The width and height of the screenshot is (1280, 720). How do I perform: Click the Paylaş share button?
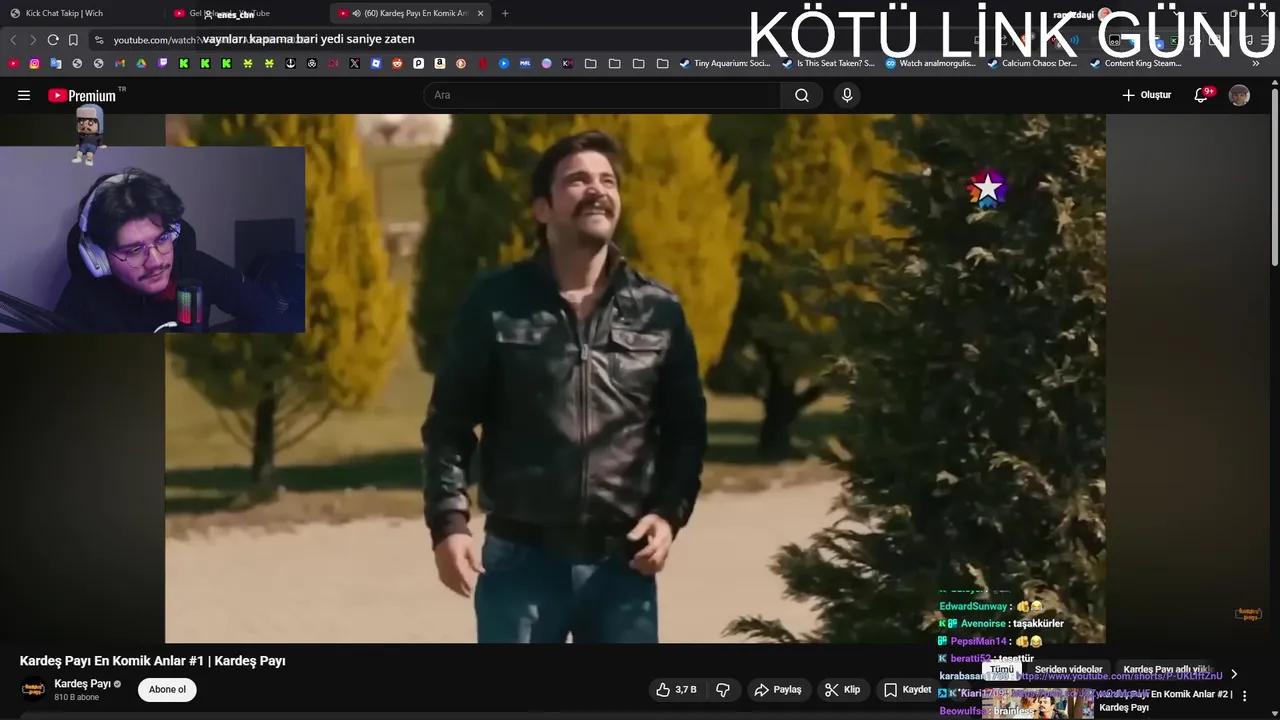778,690
